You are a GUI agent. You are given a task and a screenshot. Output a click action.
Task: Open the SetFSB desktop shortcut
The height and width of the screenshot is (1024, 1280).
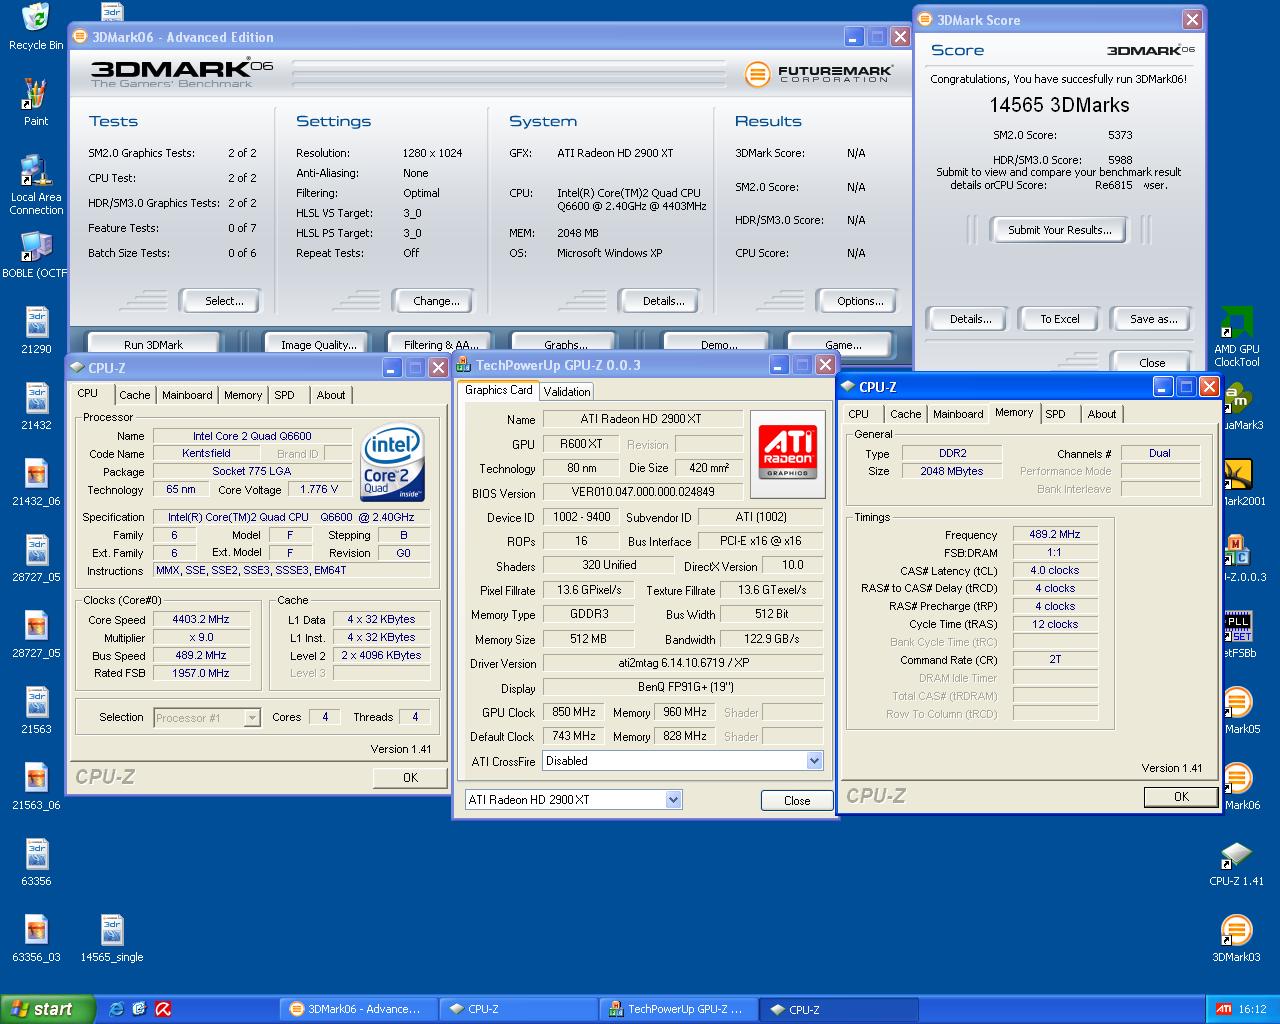pos(1240,636)
